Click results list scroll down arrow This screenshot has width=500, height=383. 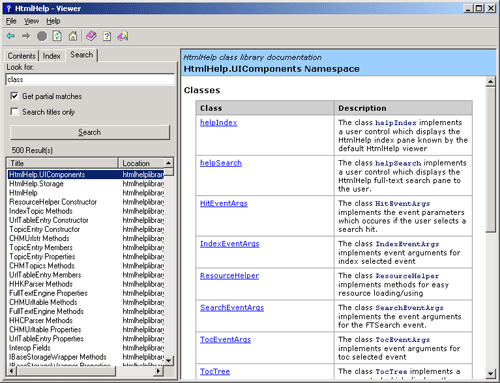coord(169,361)
